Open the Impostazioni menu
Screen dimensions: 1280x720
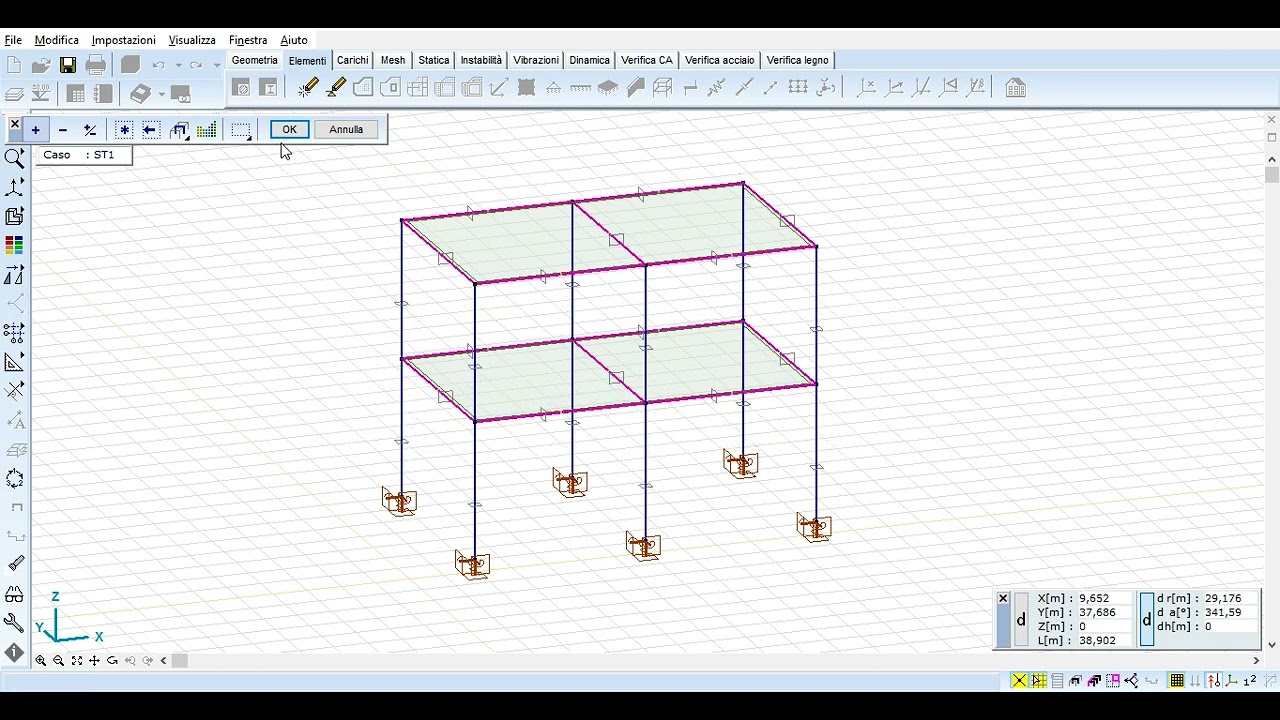tap(124, 40)
